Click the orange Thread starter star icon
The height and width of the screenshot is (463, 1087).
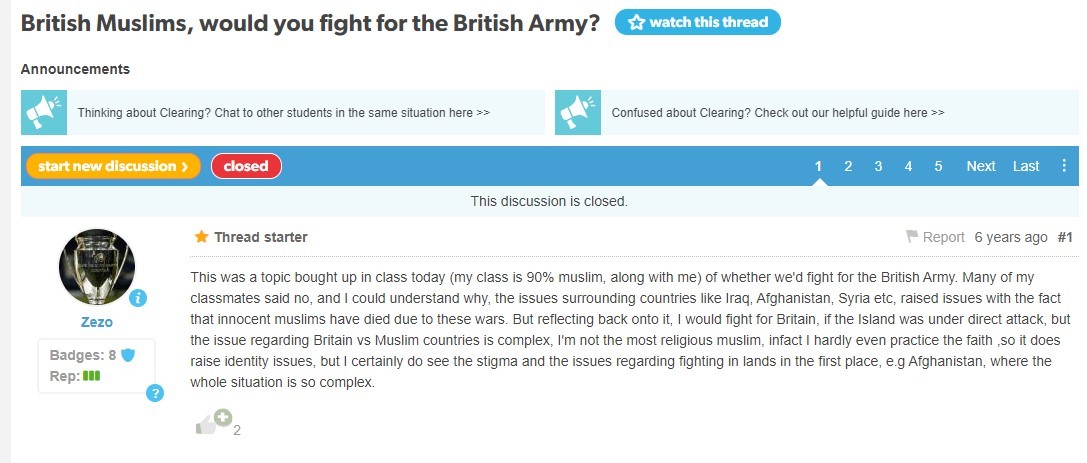point(201,237)
